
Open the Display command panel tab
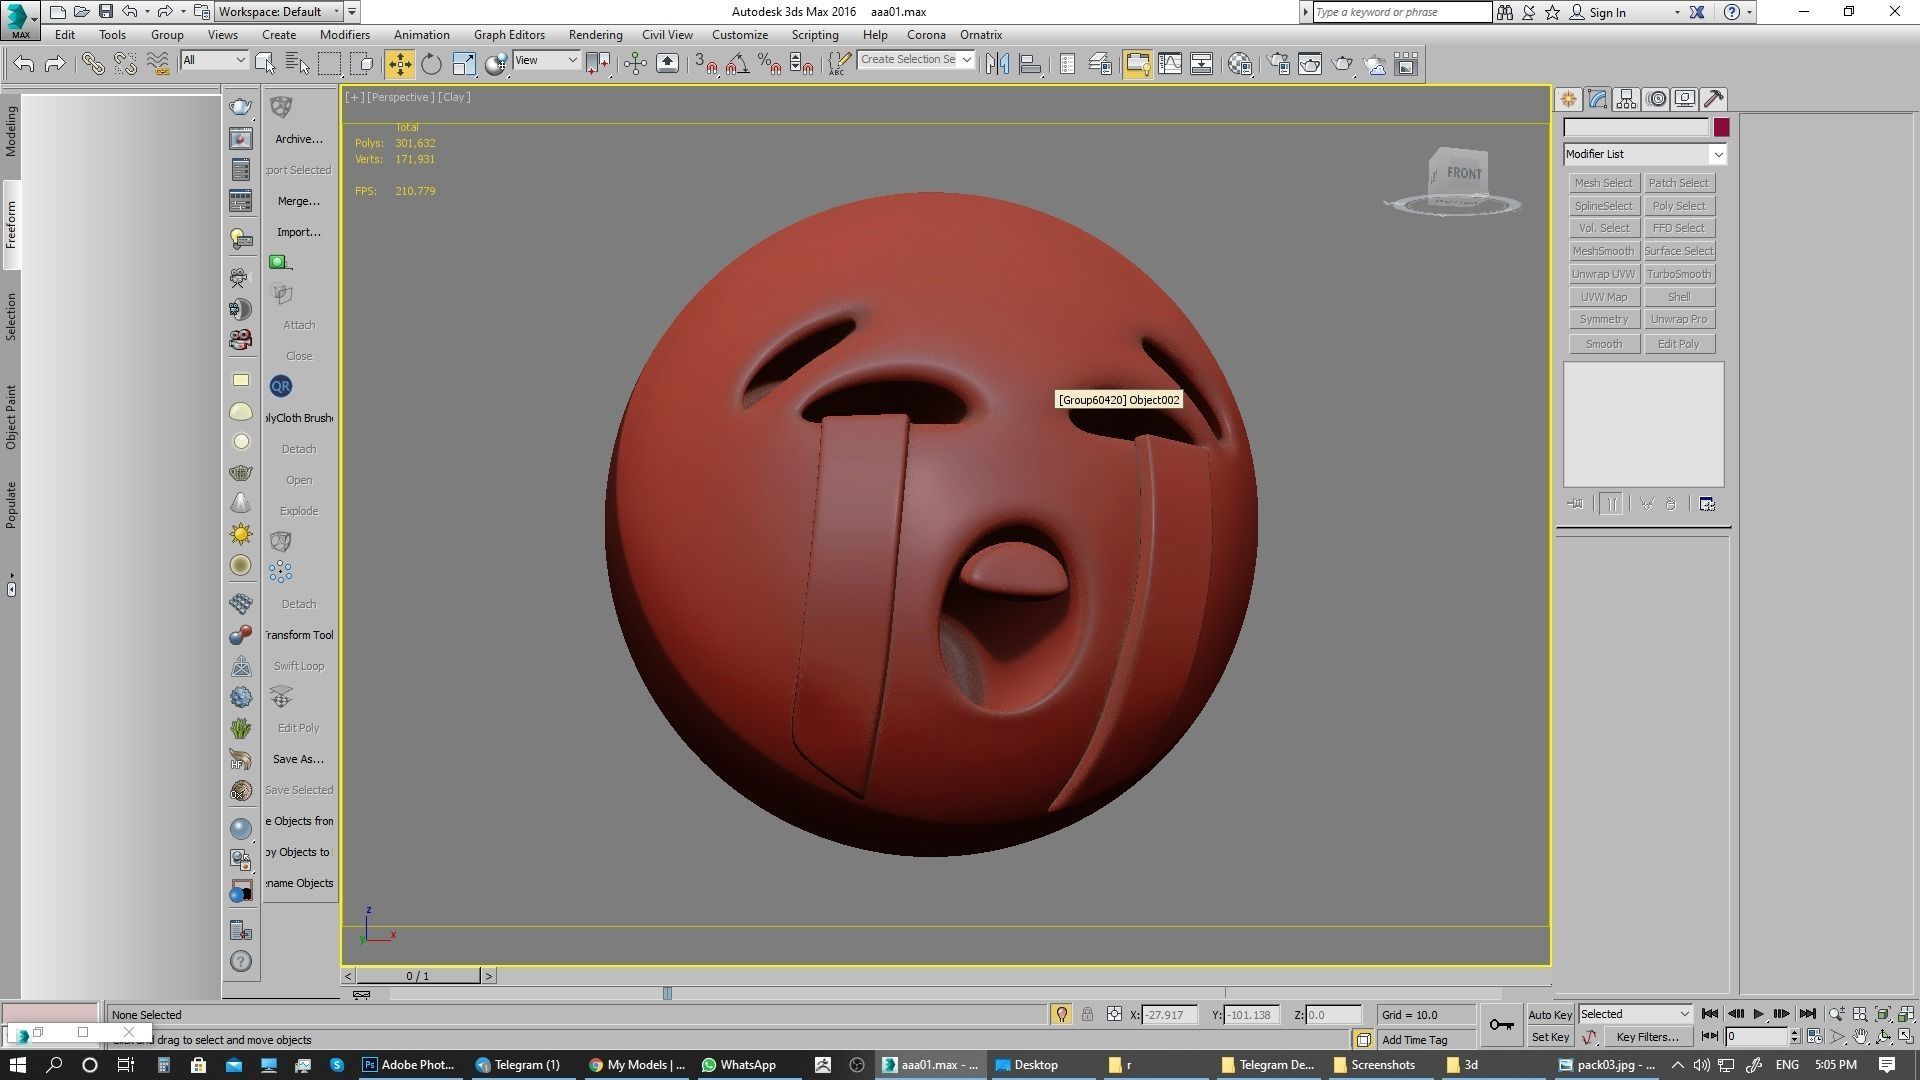tap(1685, 99)
